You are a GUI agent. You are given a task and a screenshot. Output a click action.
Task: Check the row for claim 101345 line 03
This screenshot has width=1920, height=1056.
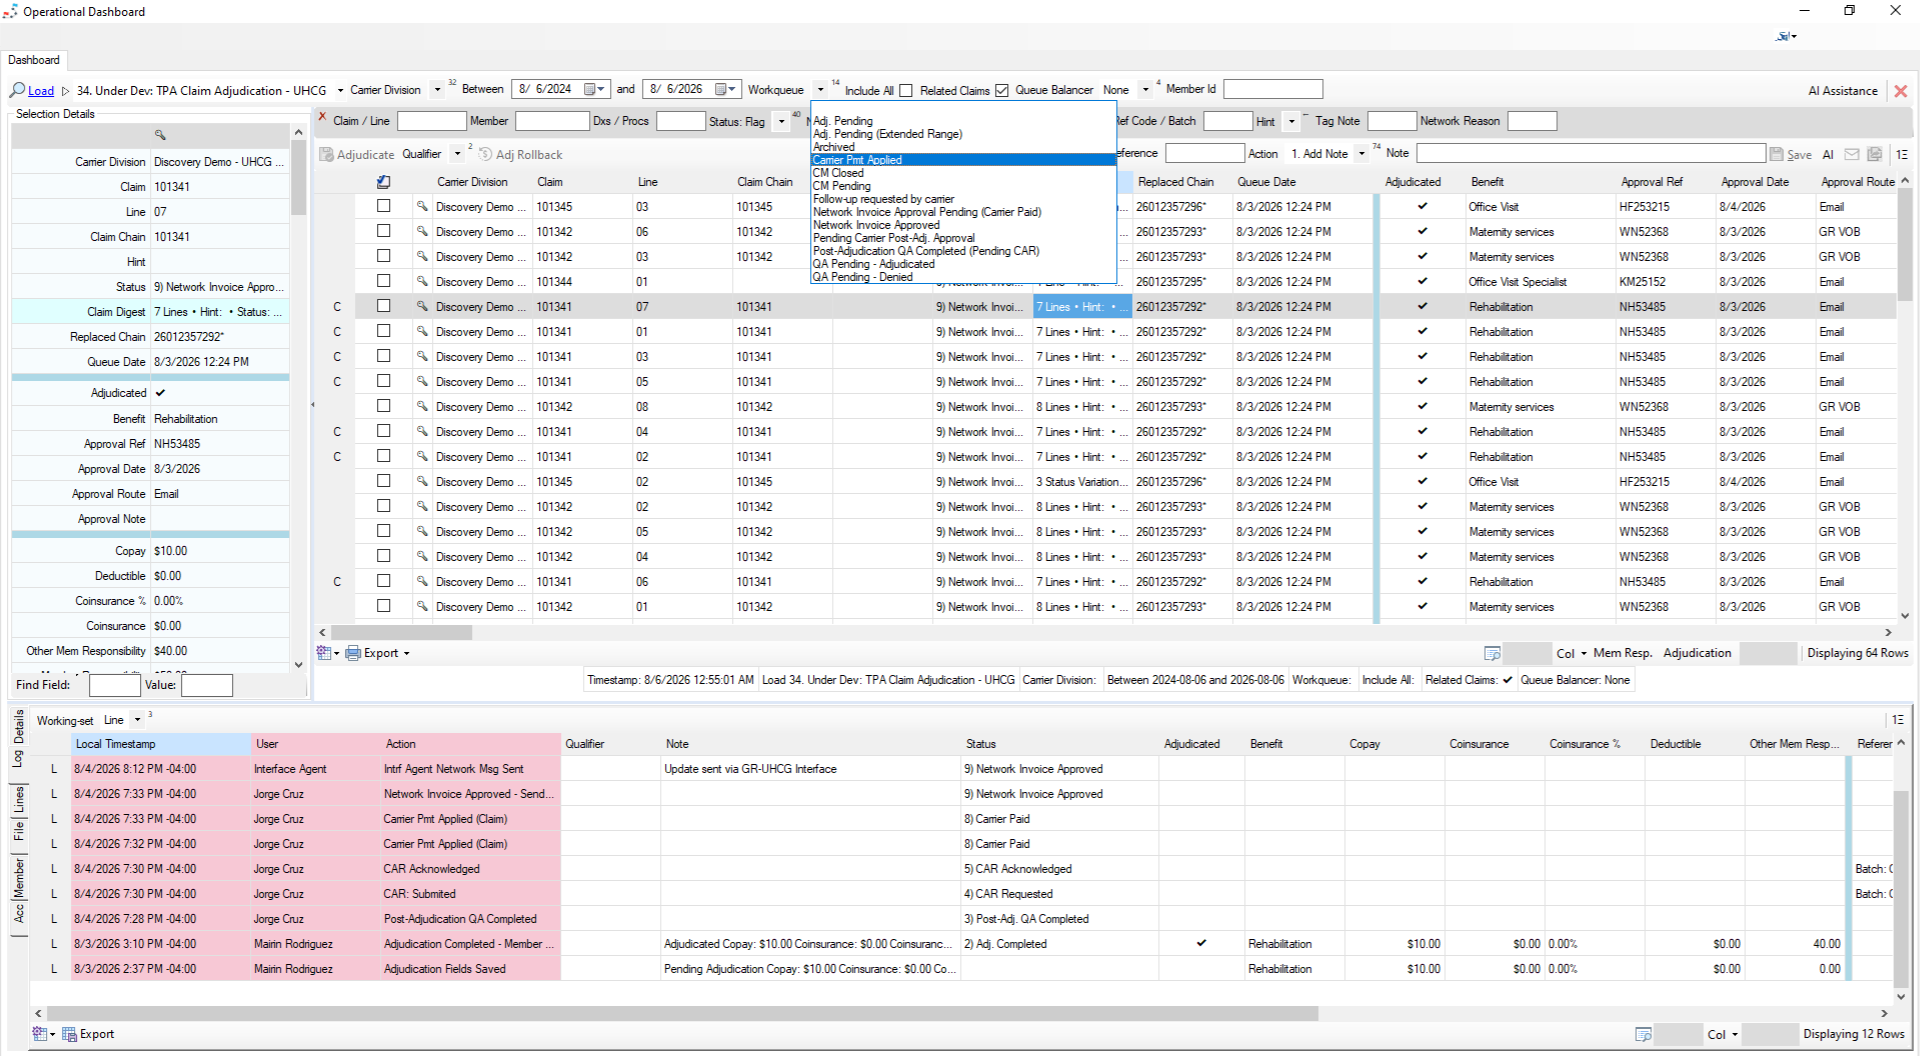click(x=383, y=206)
